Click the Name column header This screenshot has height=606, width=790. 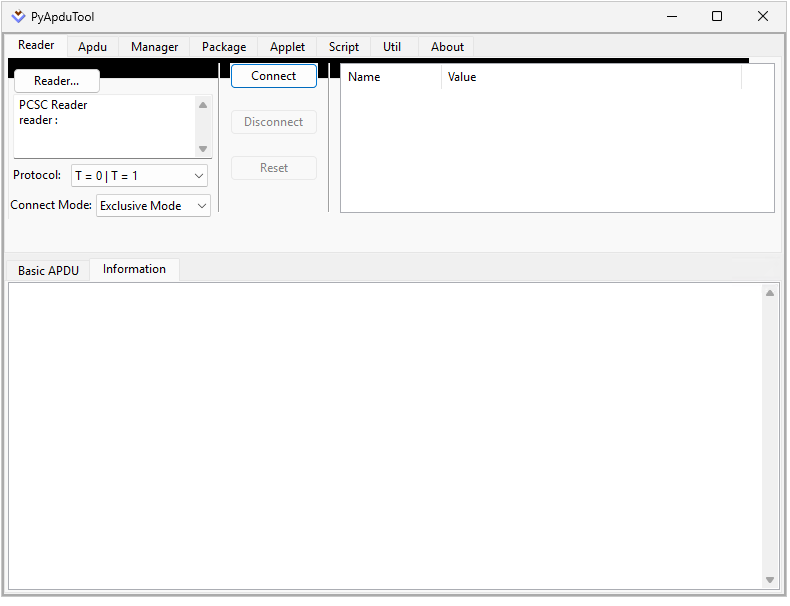[x=390, y=77]
